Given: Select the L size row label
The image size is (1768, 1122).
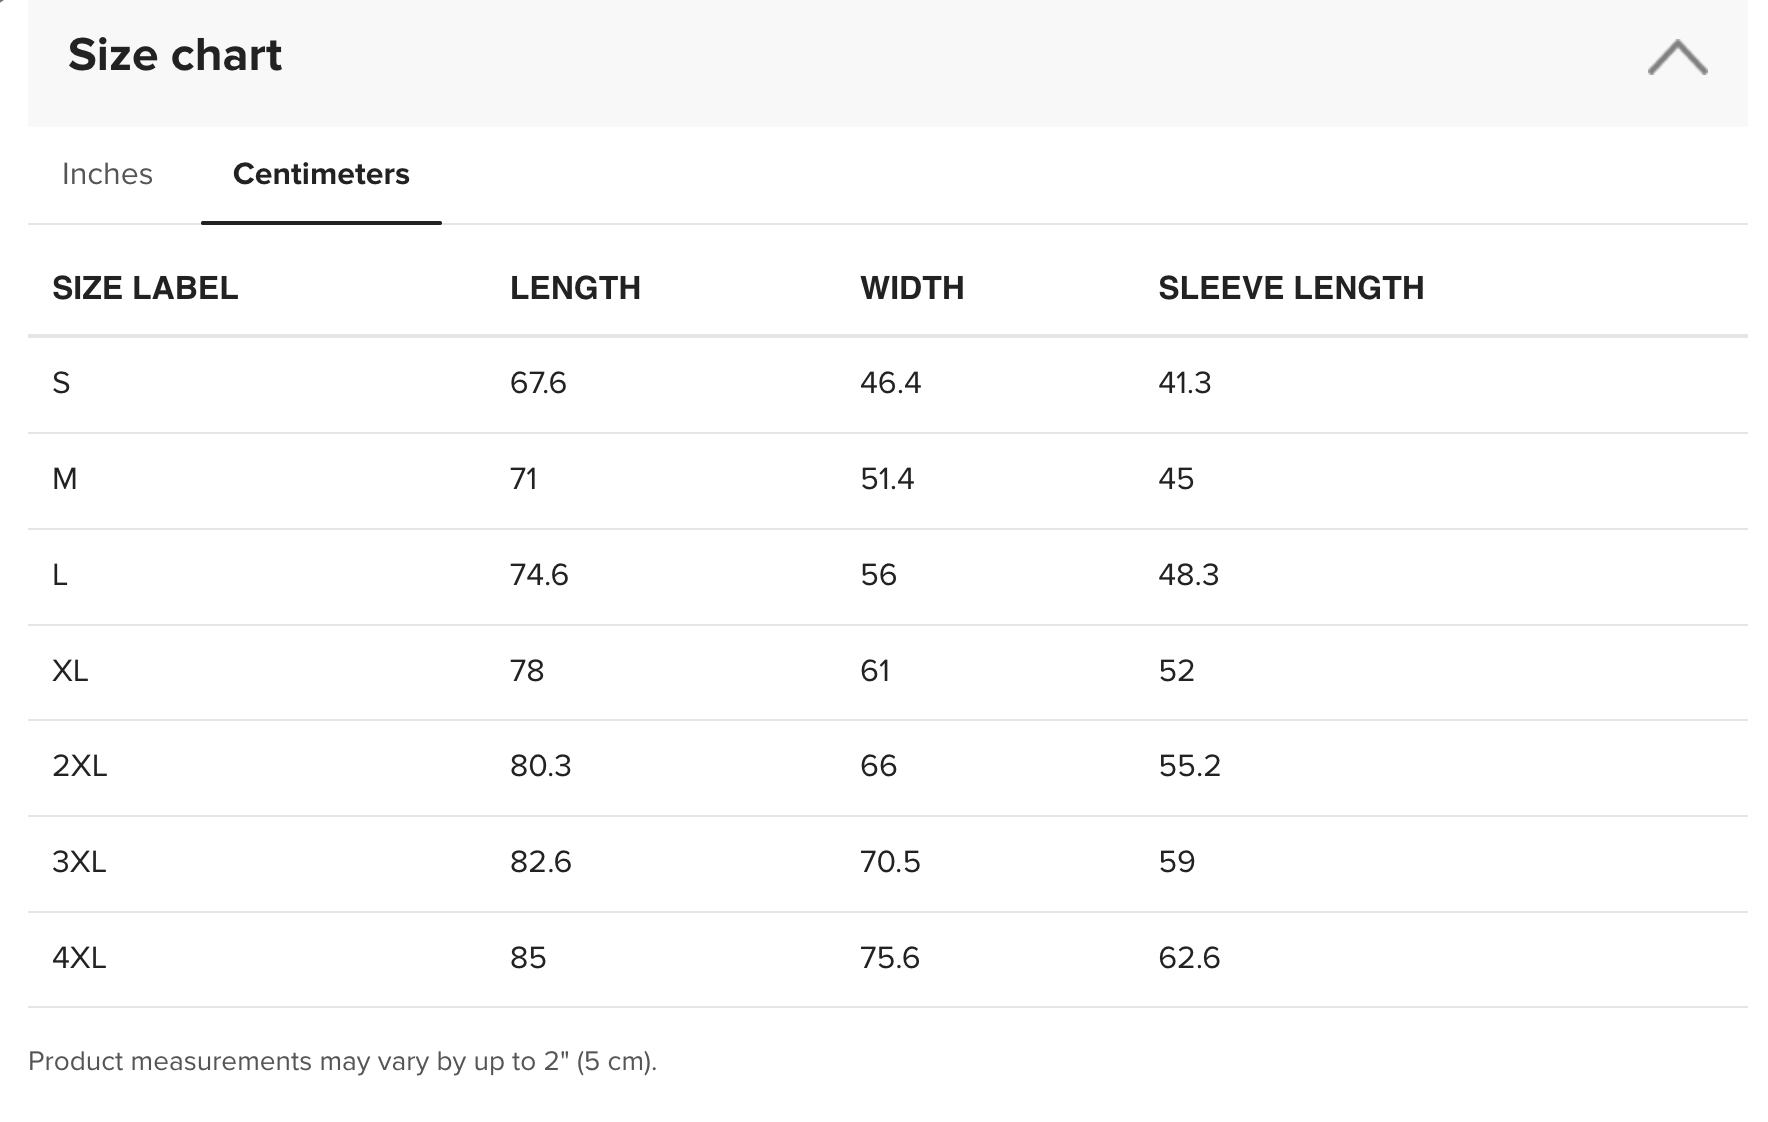Looking at the screenshot, I should tap(60, 575).
